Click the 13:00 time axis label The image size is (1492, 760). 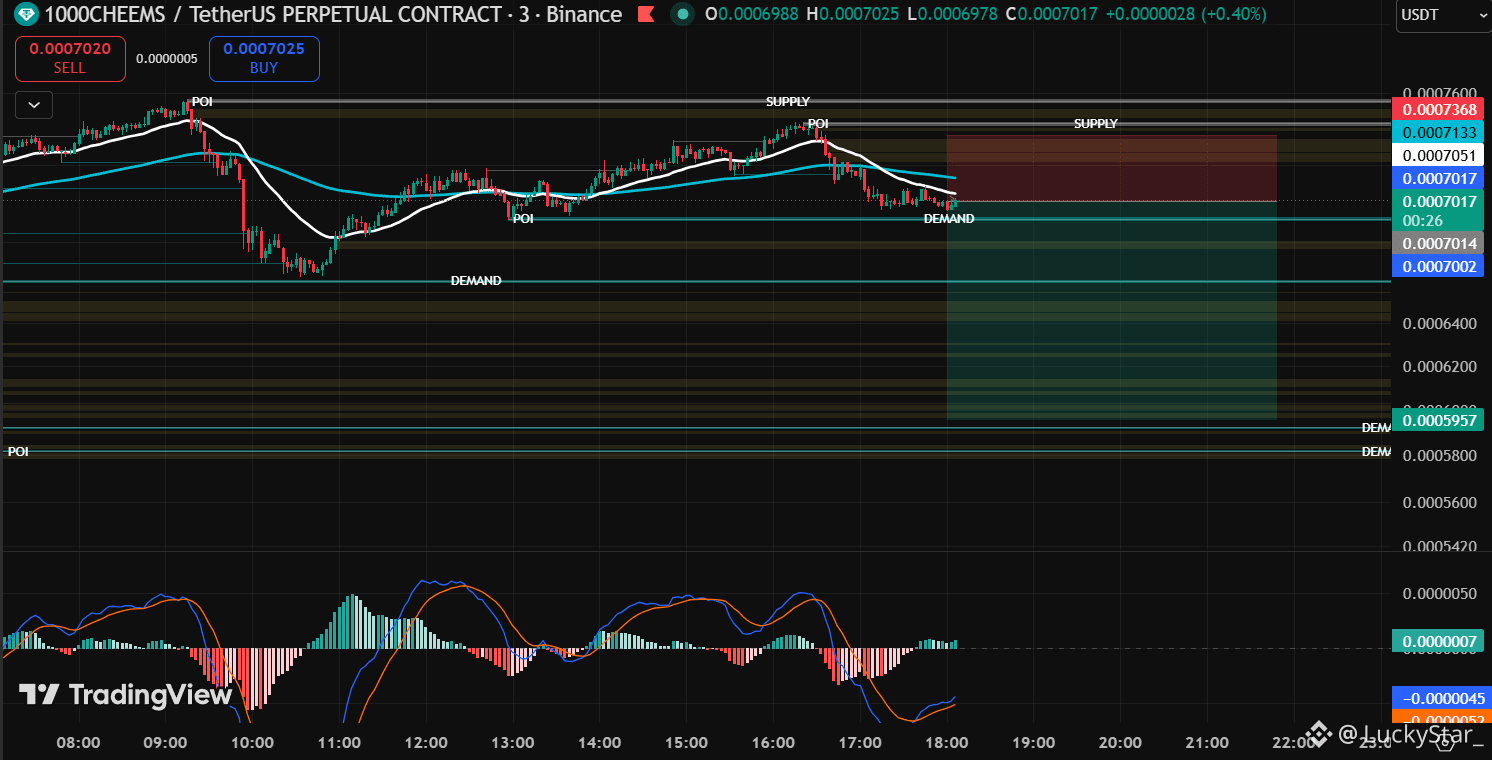point(513,742)
